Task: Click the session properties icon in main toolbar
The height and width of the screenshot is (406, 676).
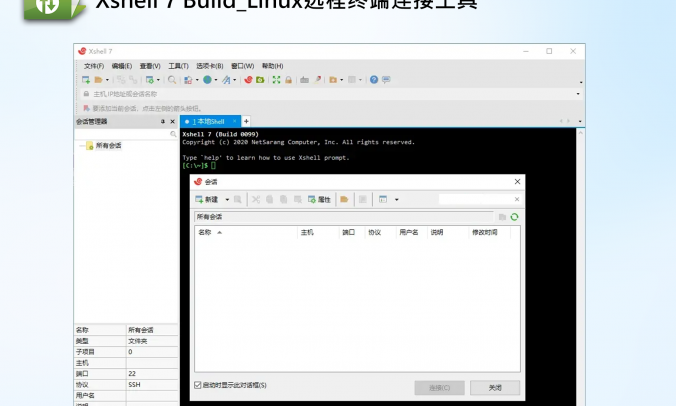Action: point(150,80)
